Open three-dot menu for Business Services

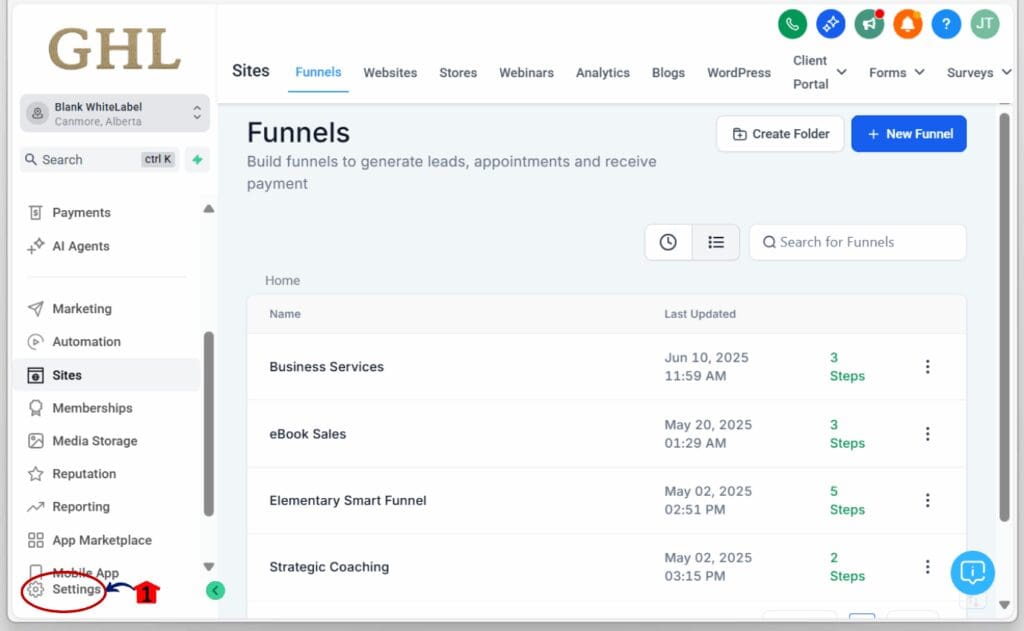point(927,367)
